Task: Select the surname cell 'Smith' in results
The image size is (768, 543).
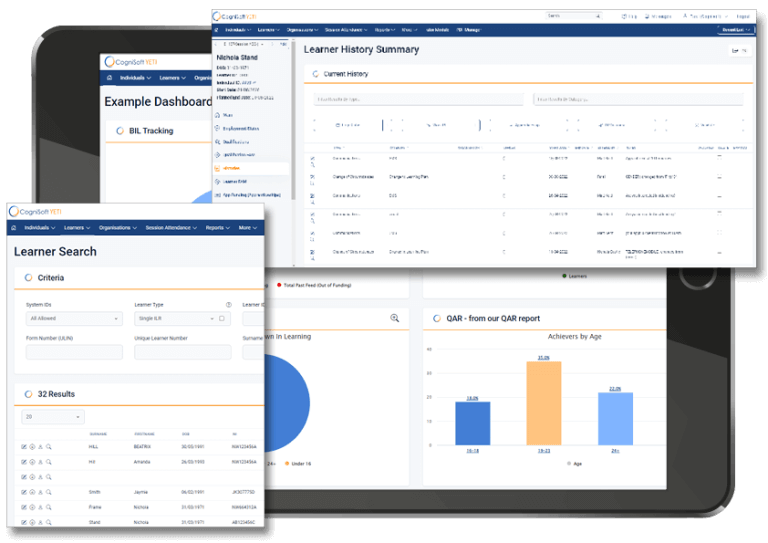Action: coord(95,492)
